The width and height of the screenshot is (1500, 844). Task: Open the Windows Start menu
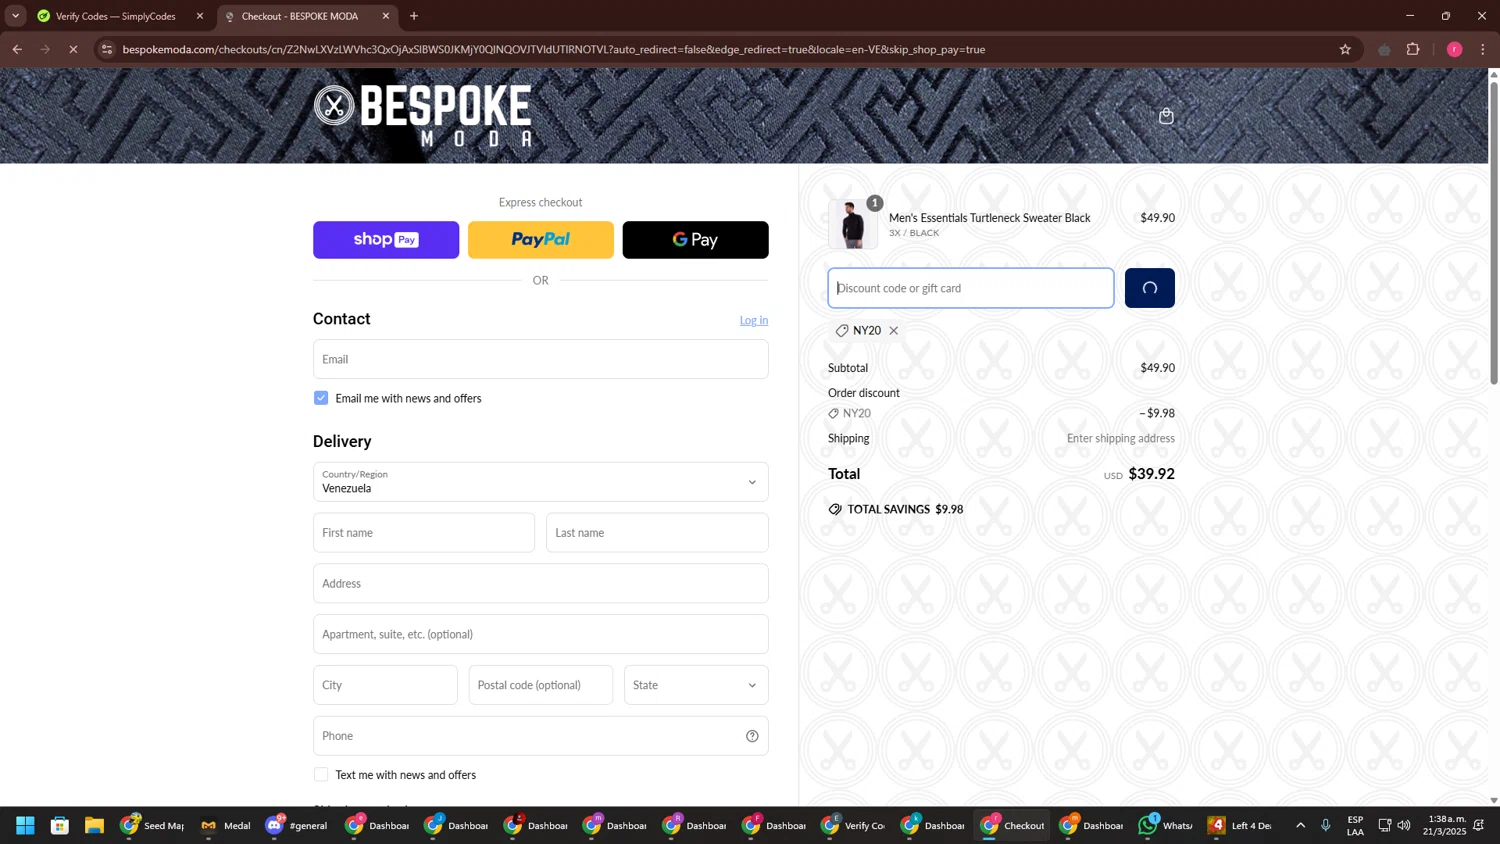coord(25,825)
